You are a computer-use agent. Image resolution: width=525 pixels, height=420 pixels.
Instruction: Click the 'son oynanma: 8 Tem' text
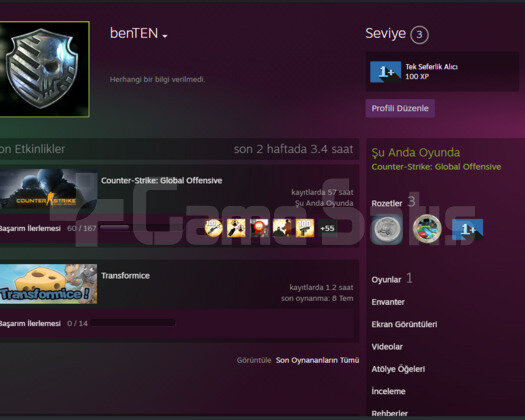click(x=317, y=298)
